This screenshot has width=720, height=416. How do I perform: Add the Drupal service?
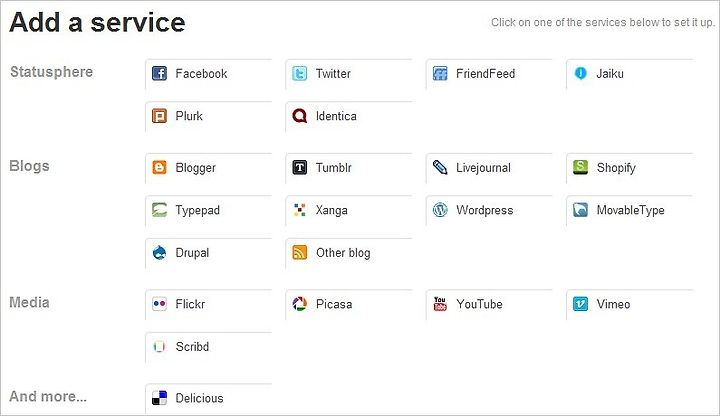point(209,253)
